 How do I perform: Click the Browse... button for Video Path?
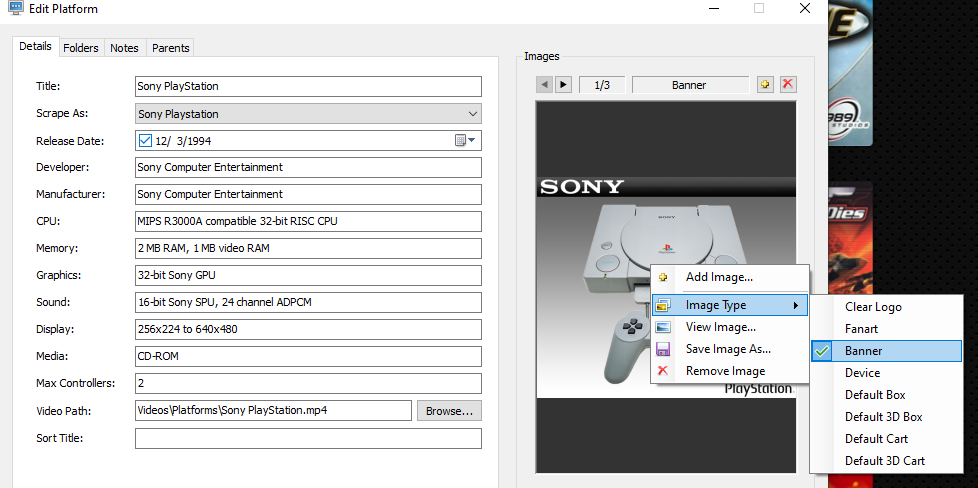449,411
